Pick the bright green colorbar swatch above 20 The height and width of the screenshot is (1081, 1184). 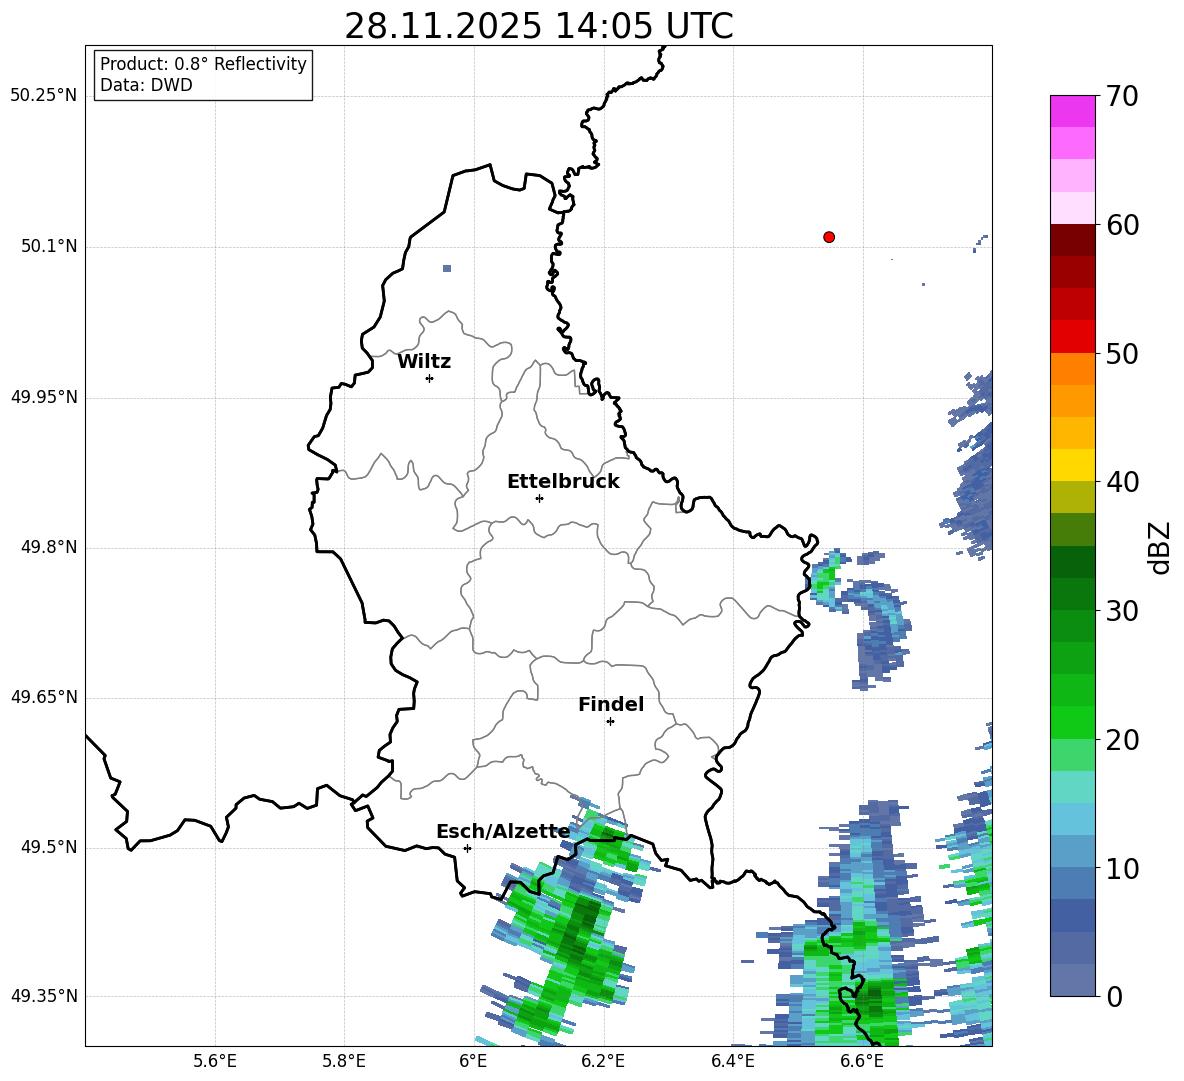point(1072,722)
